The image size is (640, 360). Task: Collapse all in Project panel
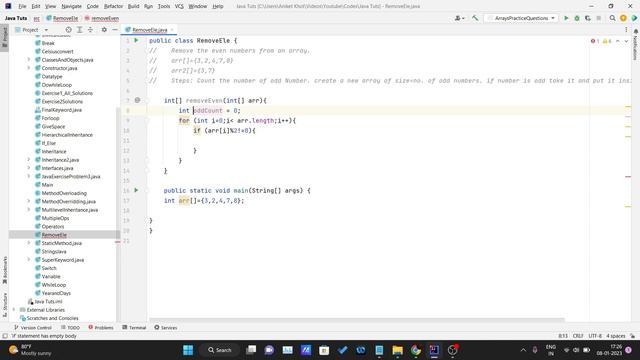(x=91, y=30)
